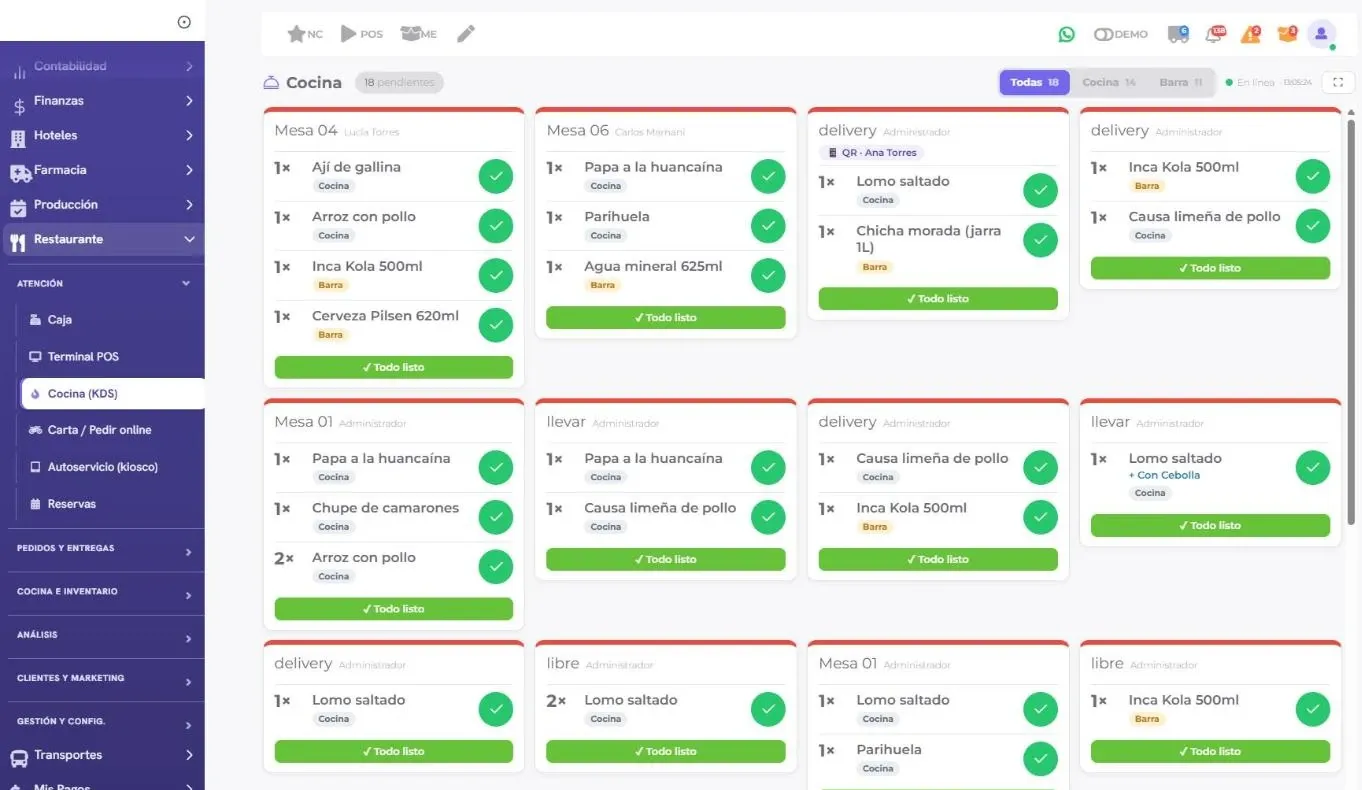
Task: Collapse the Restaurante menu
Action: click(x=102, y=240)
